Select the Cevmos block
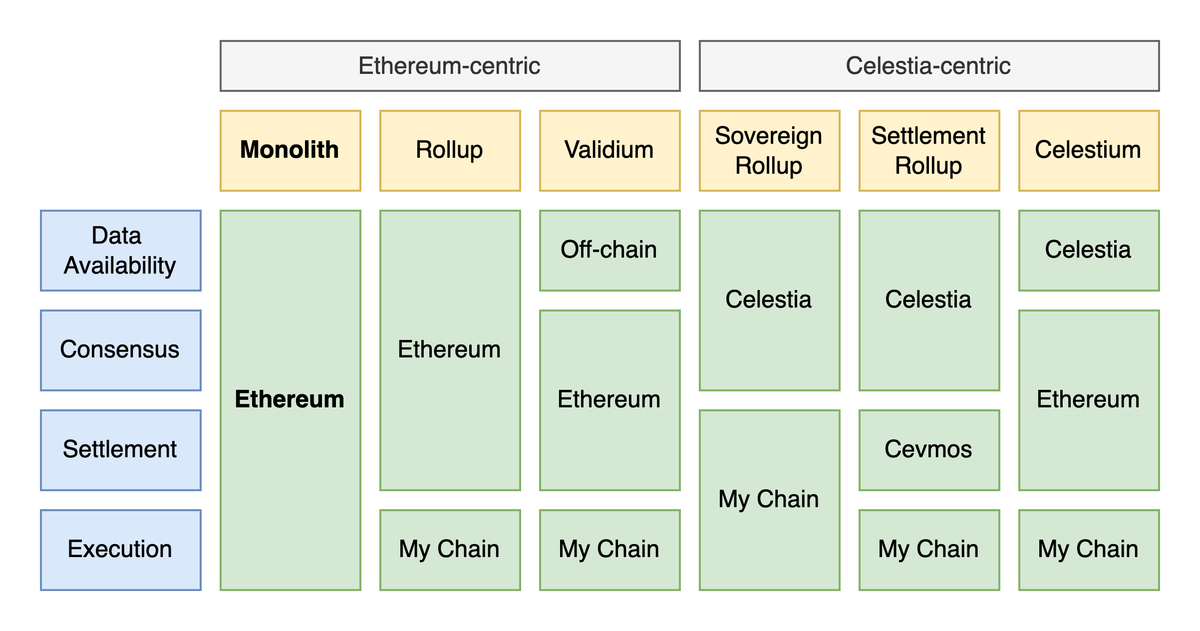Viewport: 1200px width, 631px height. [929, 450]
